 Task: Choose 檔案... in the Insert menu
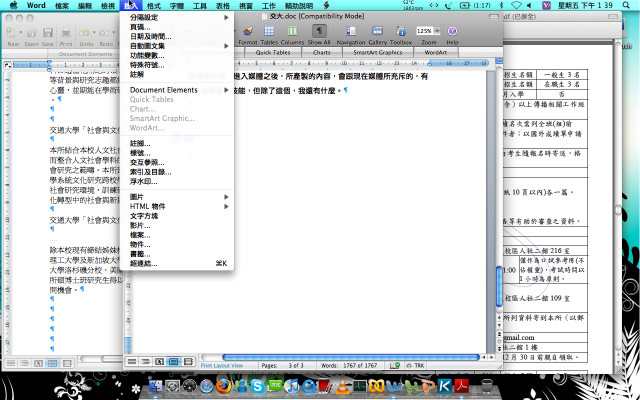tap(178, 235)
